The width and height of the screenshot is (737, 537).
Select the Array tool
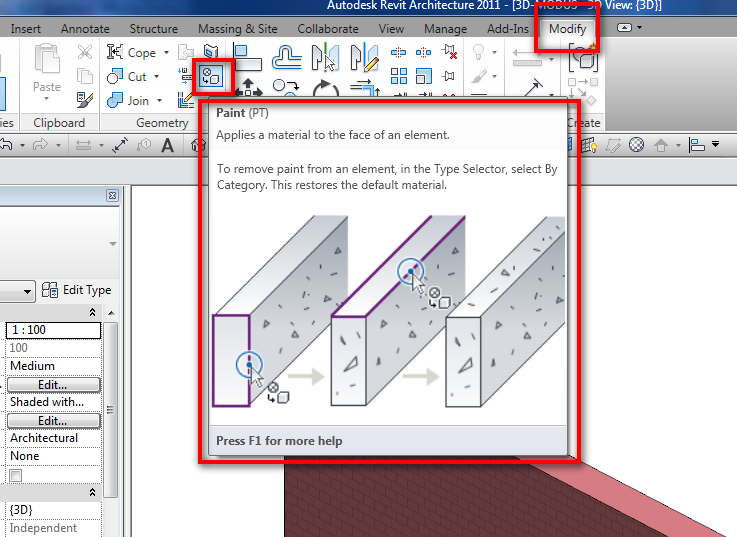(x=399, y=76)
